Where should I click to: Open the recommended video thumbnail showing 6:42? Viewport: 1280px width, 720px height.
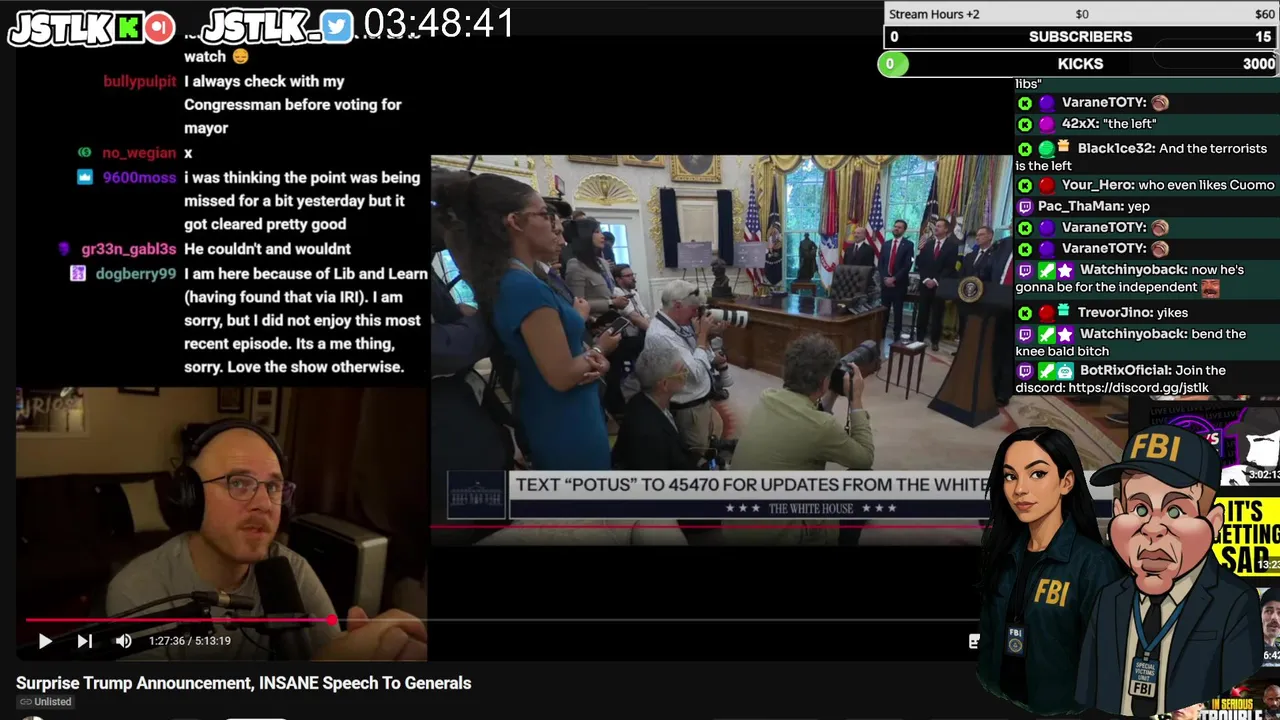click(x=1270, y=625)
